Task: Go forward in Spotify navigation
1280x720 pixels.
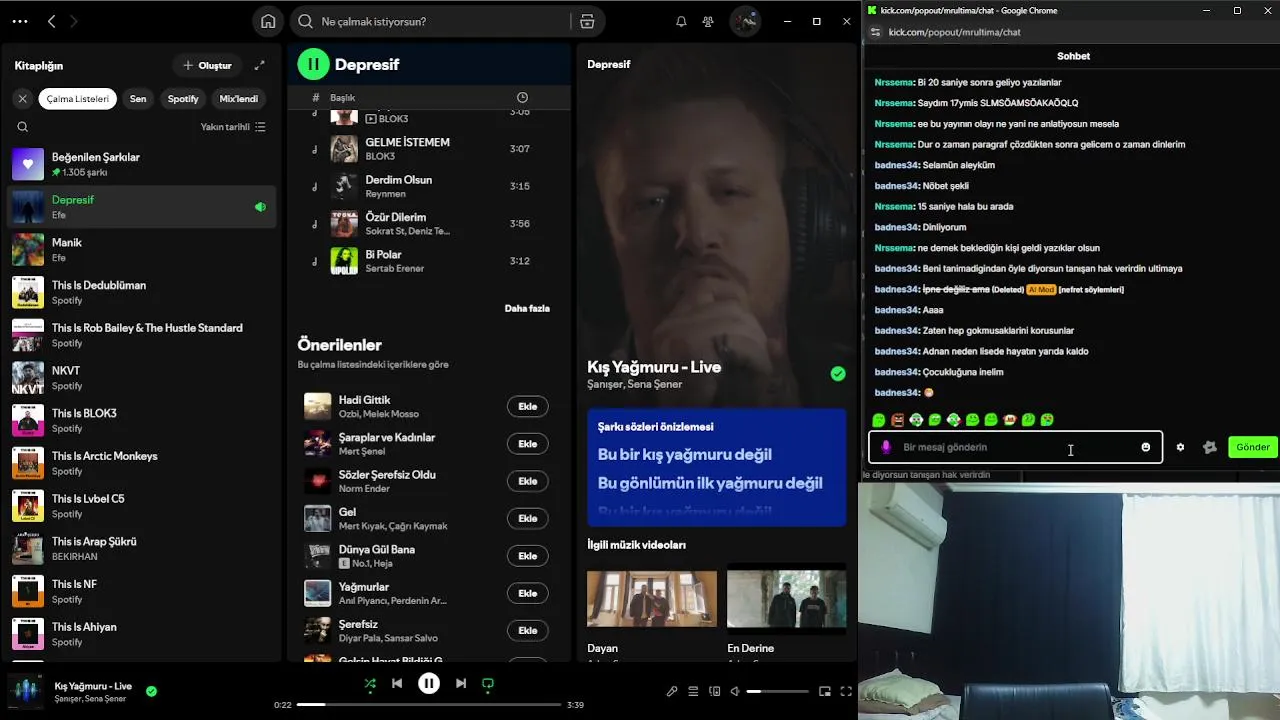Action: tap(74, 21)
